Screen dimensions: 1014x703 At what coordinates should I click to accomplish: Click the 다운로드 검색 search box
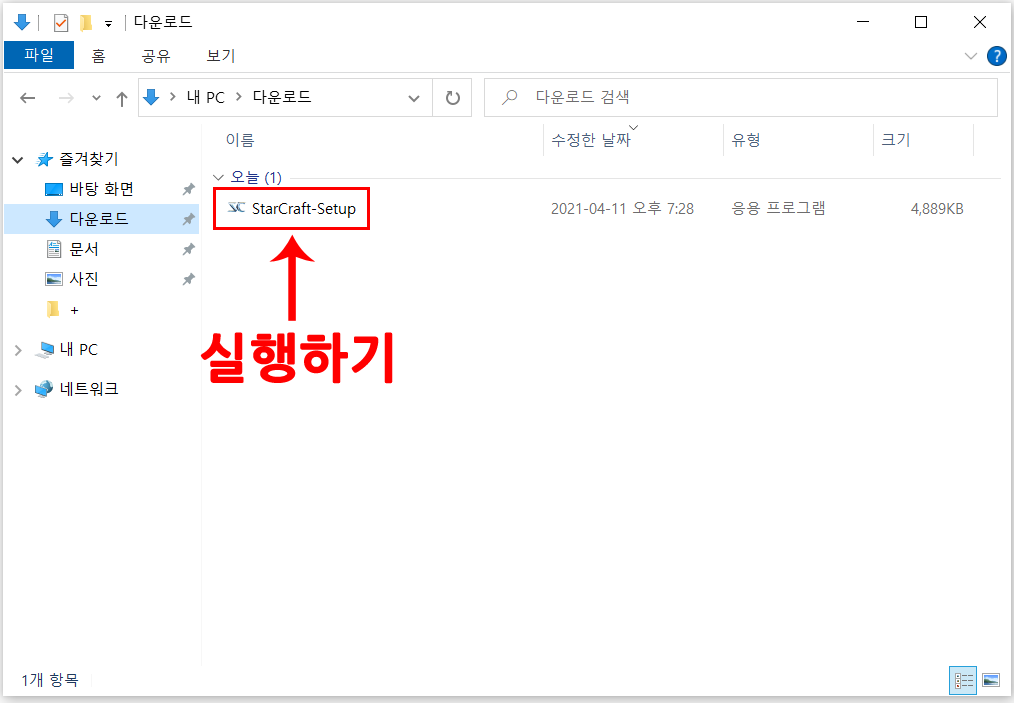[x=740, y=98]
